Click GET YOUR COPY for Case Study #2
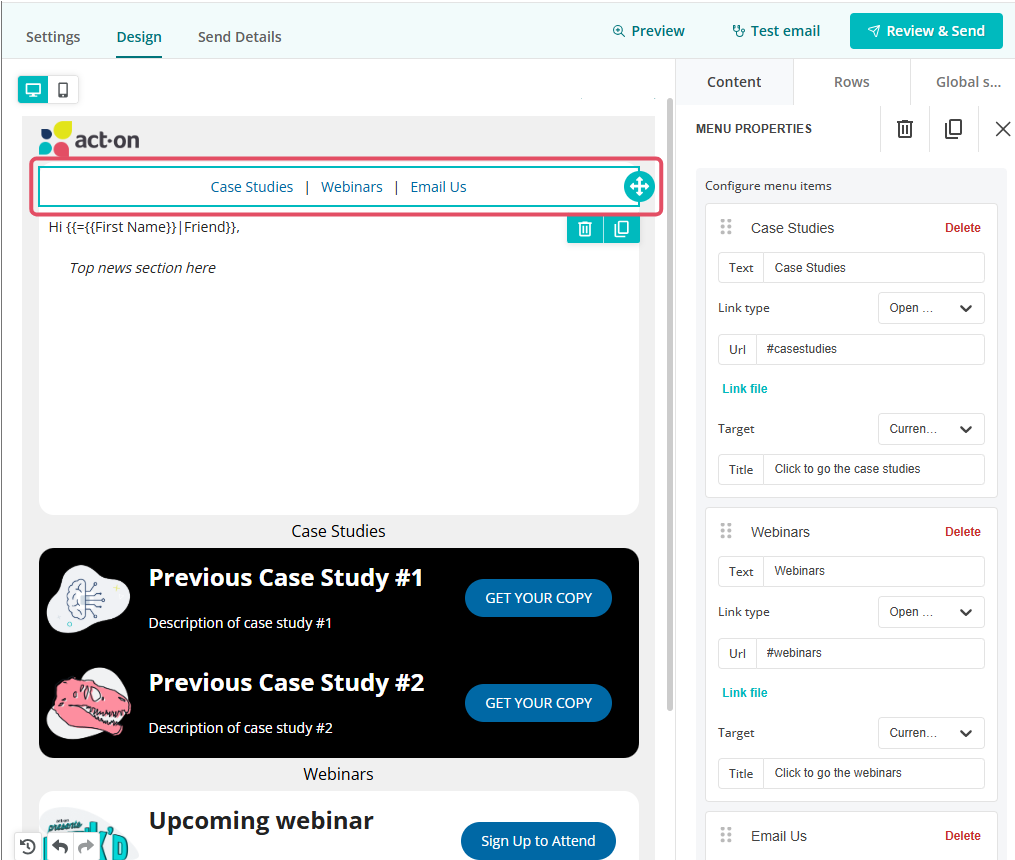The image size is (1015, 860). tap(539, 703)
